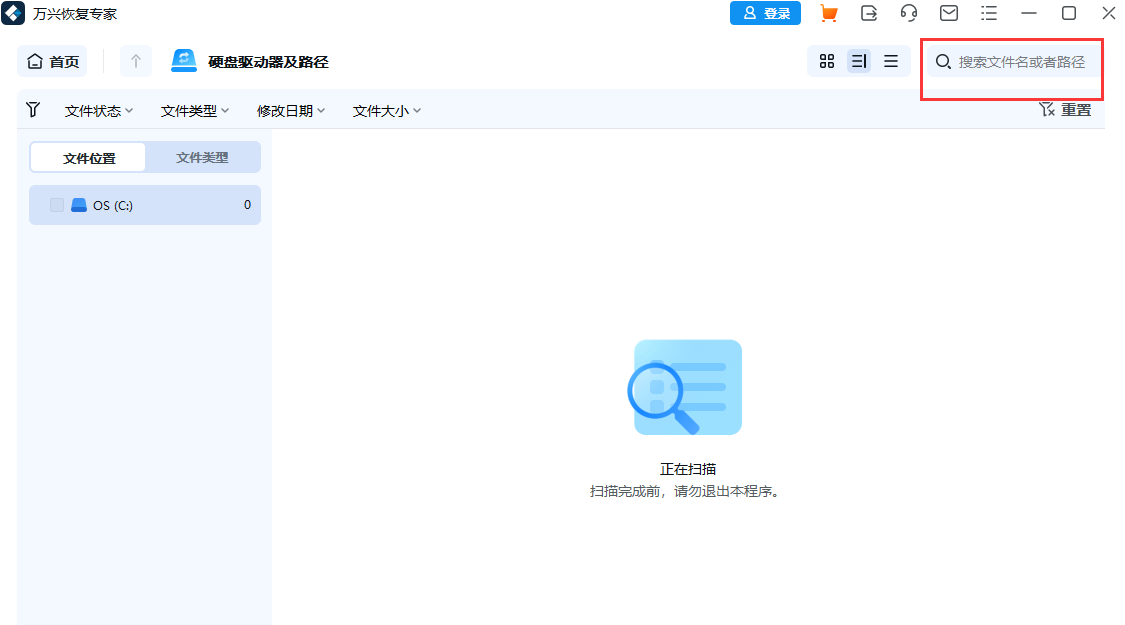Open the shopping cart purchase icon
Image resolution: width=1125 pixels, height=625 pixels.
pos(828,13)
